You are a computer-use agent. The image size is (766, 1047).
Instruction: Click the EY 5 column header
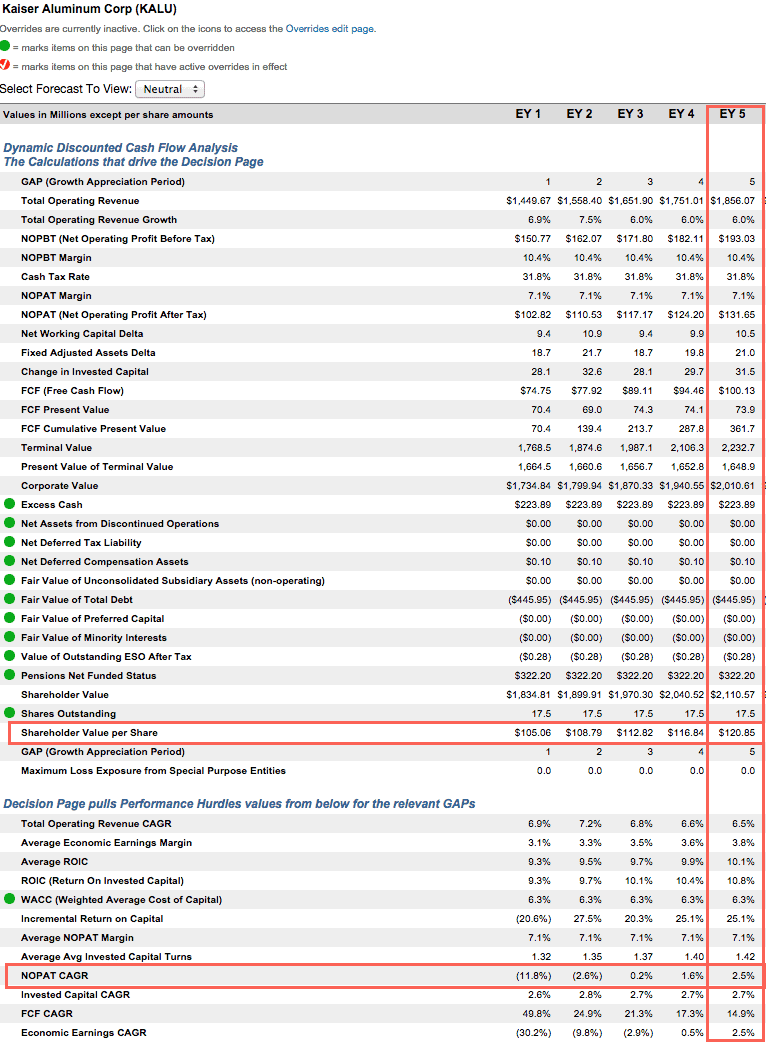pyautogui.click(x=732, y=114)
